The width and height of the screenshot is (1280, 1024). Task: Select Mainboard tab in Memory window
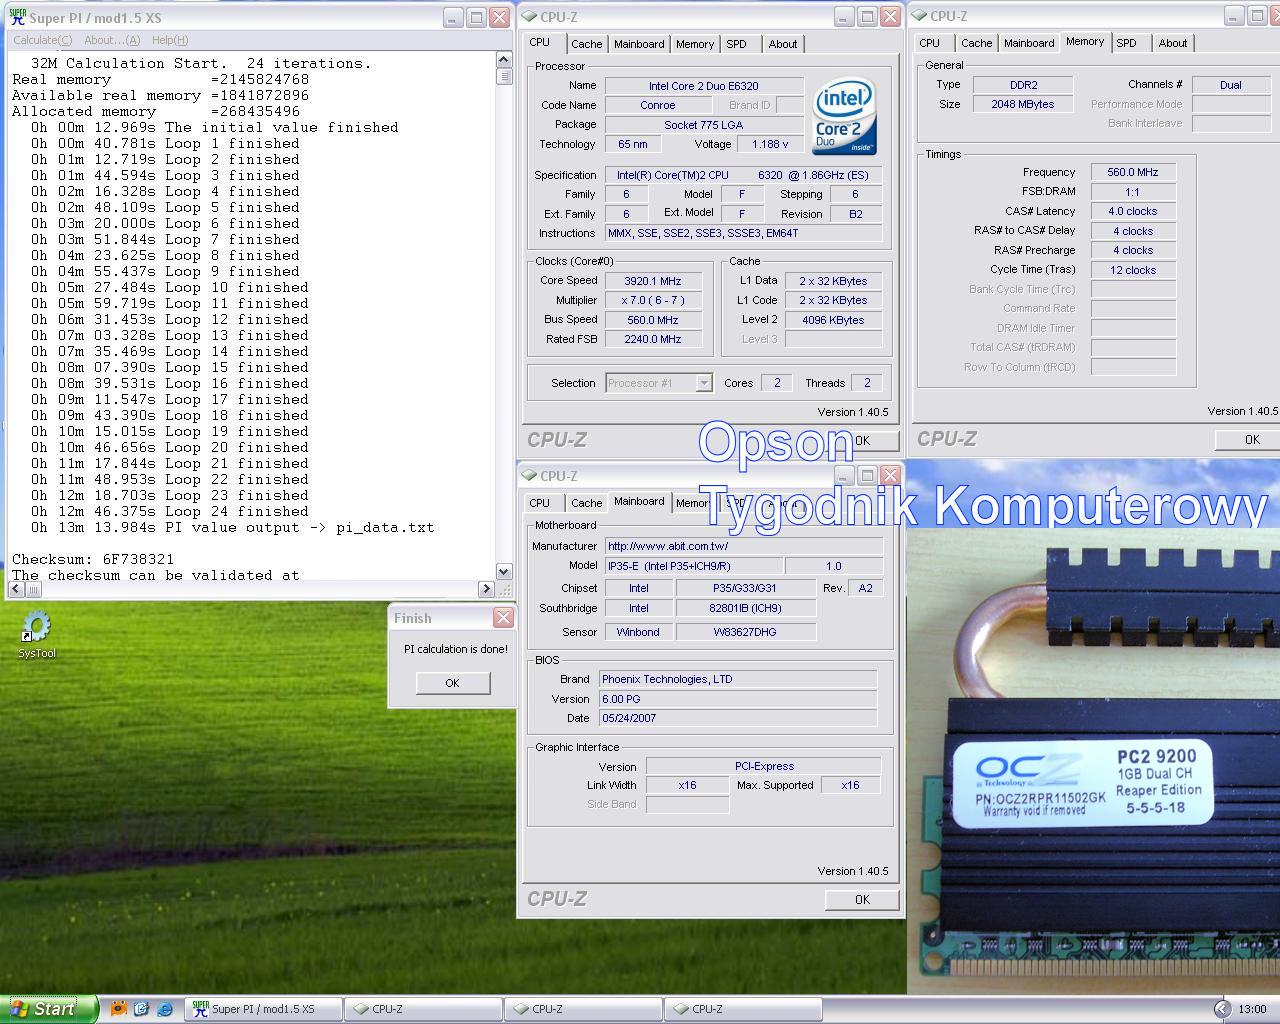(x=1029, y=43)
